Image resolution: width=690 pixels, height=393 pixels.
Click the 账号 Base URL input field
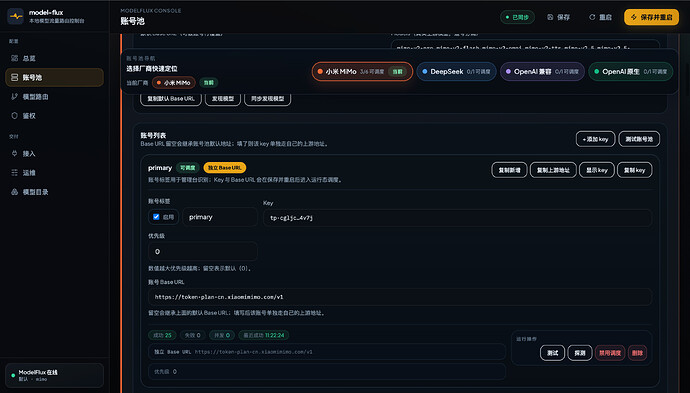[x=400, y=297]
